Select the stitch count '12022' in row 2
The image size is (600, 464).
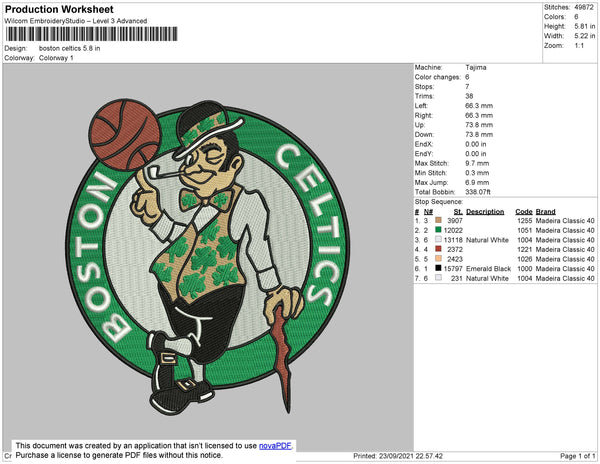[x=453, y=230]
